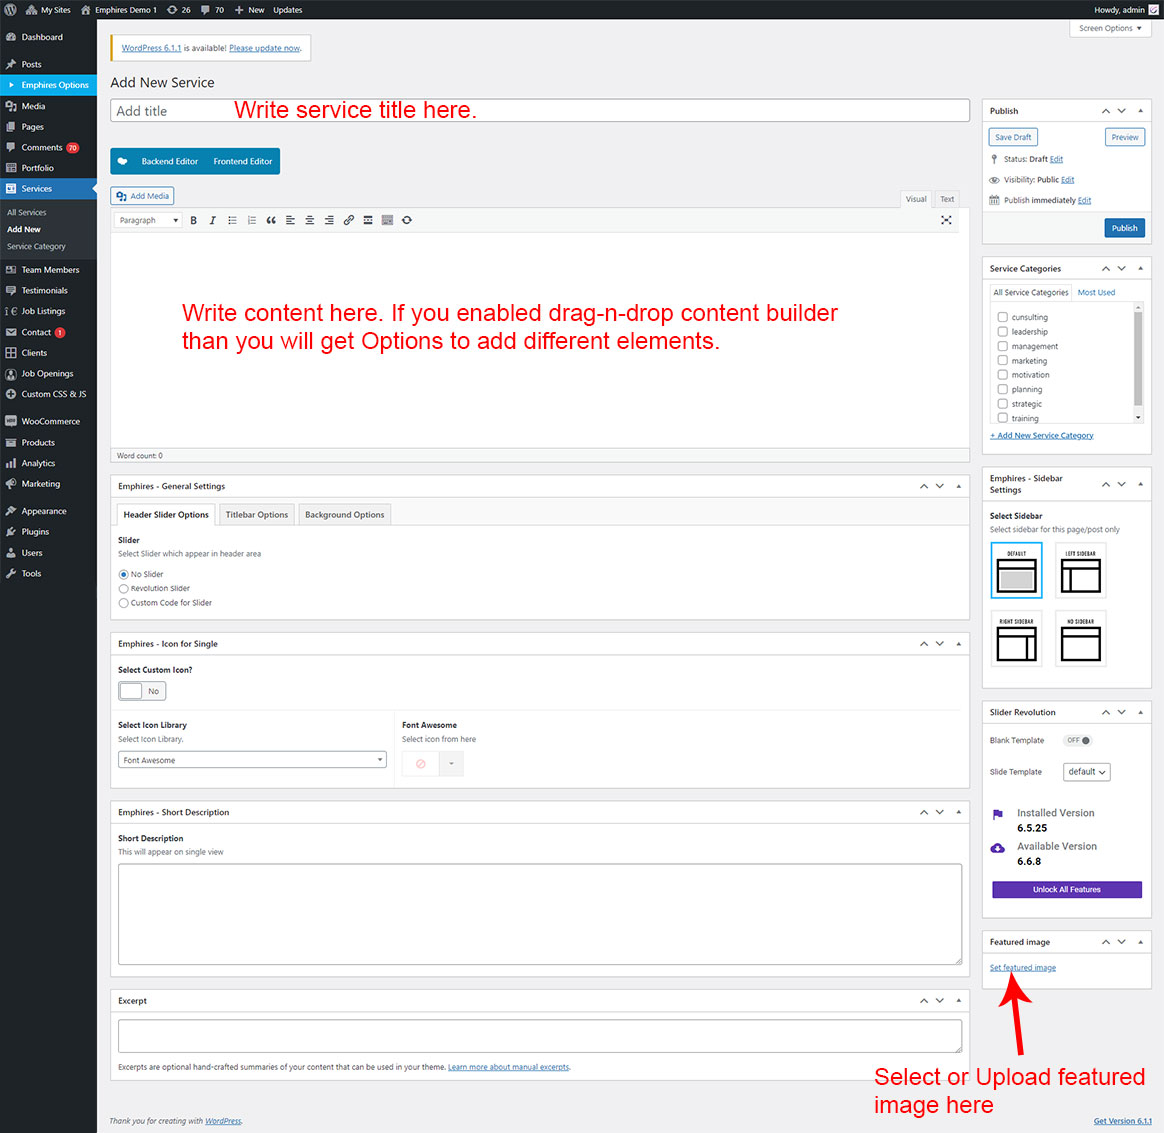Switch to the Titlebar Options tab
This screenshot has width=1164, height=1133.
[x=256, y=515]
